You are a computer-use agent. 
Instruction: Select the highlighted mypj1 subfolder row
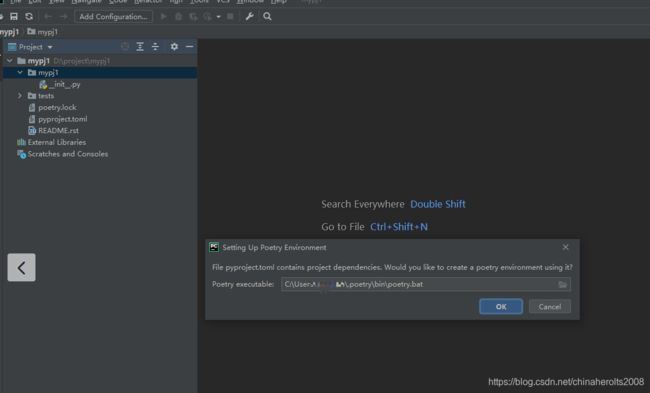pos(100,73)
